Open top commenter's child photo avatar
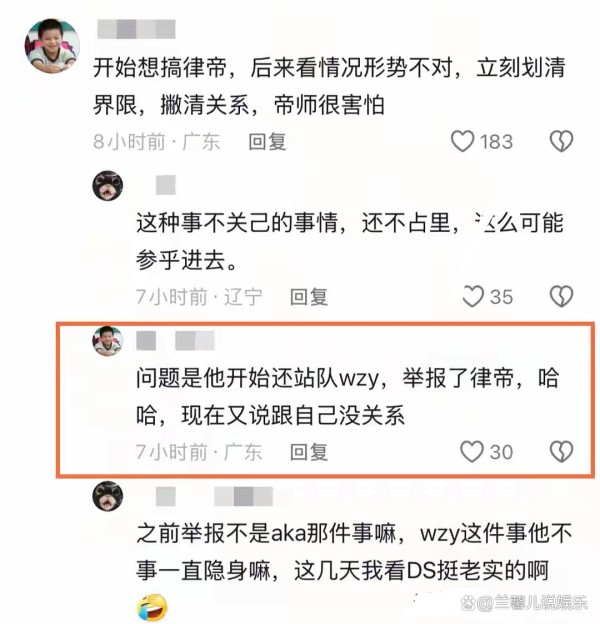This screenshot has height=624, width=600. pos(52,46)
